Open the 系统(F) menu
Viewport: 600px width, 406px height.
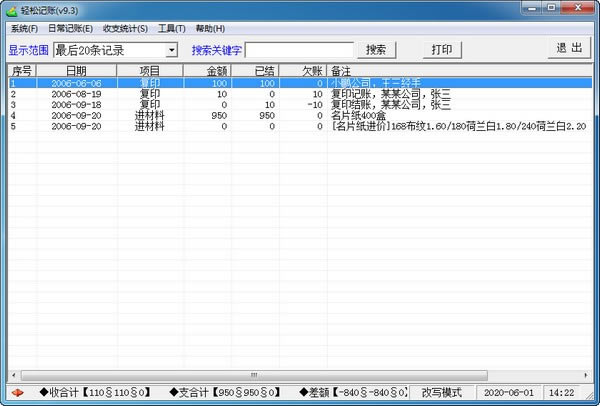point(24,29)
